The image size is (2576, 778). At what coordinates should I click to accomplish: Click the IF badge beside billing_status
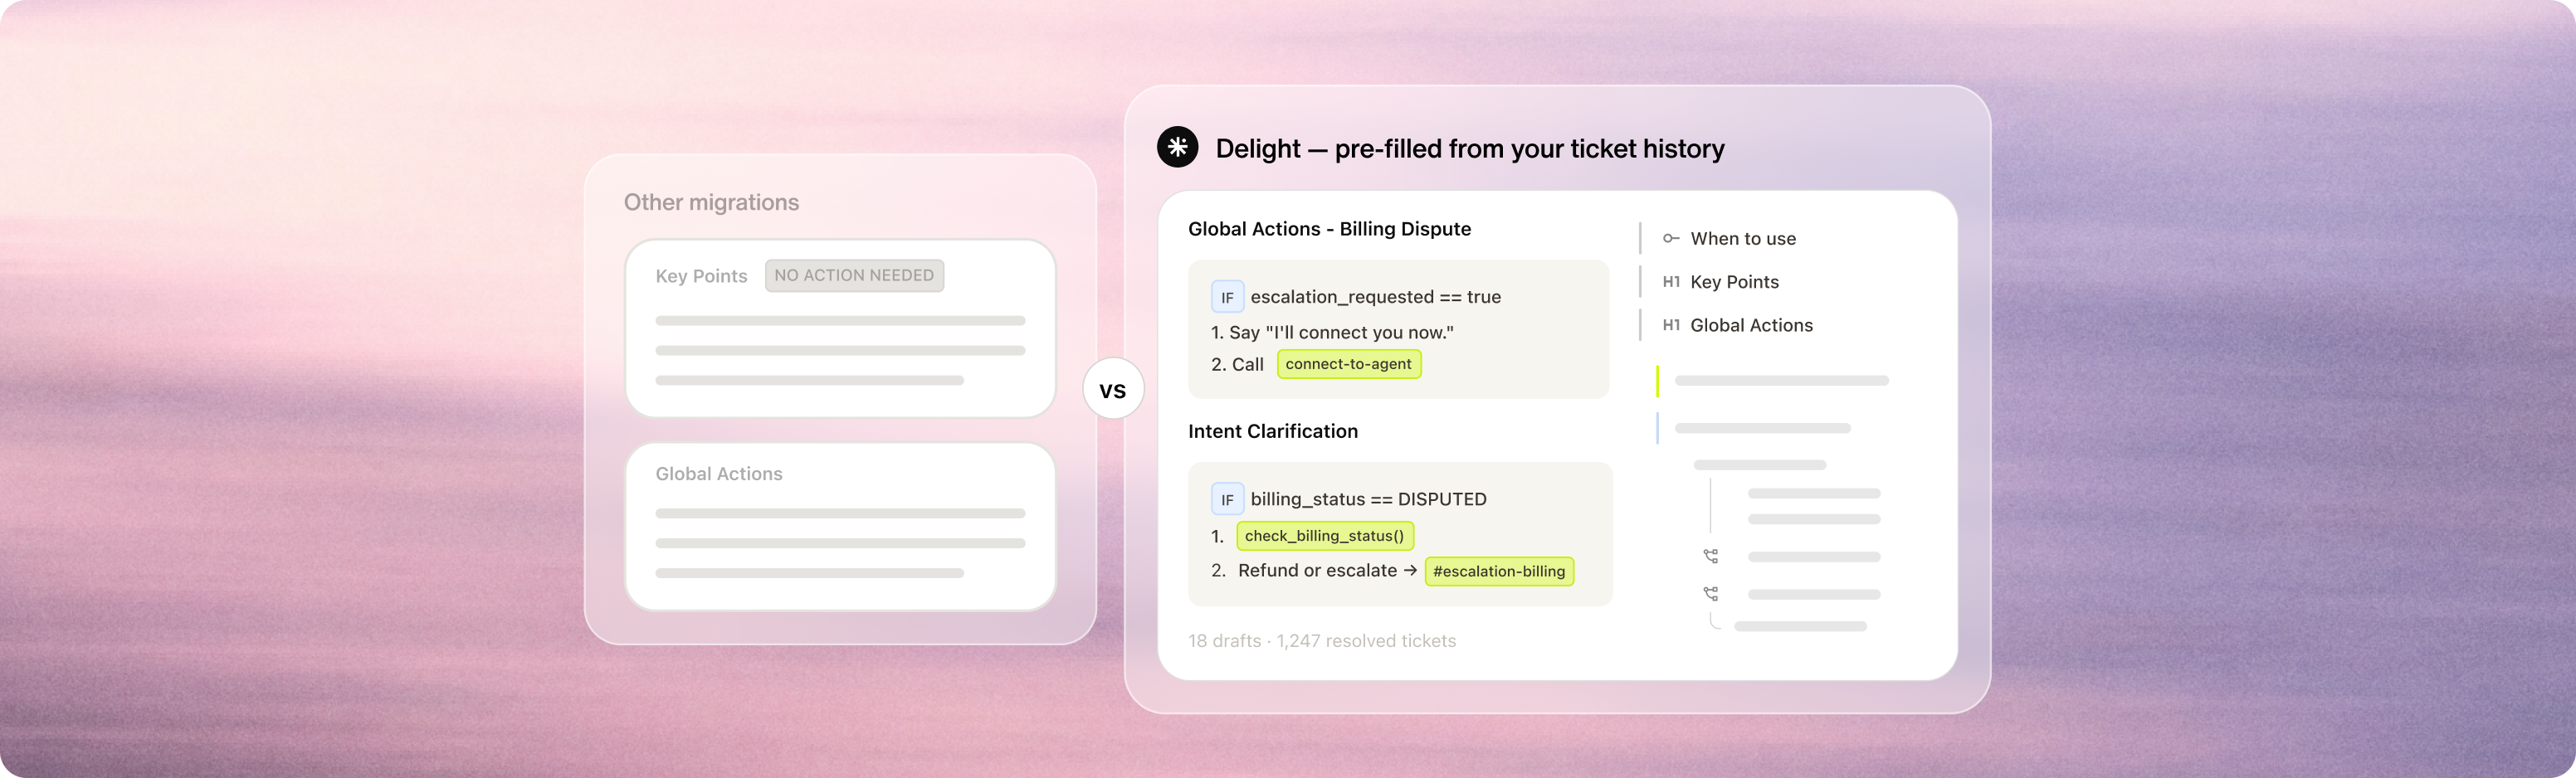(1227, 499)
